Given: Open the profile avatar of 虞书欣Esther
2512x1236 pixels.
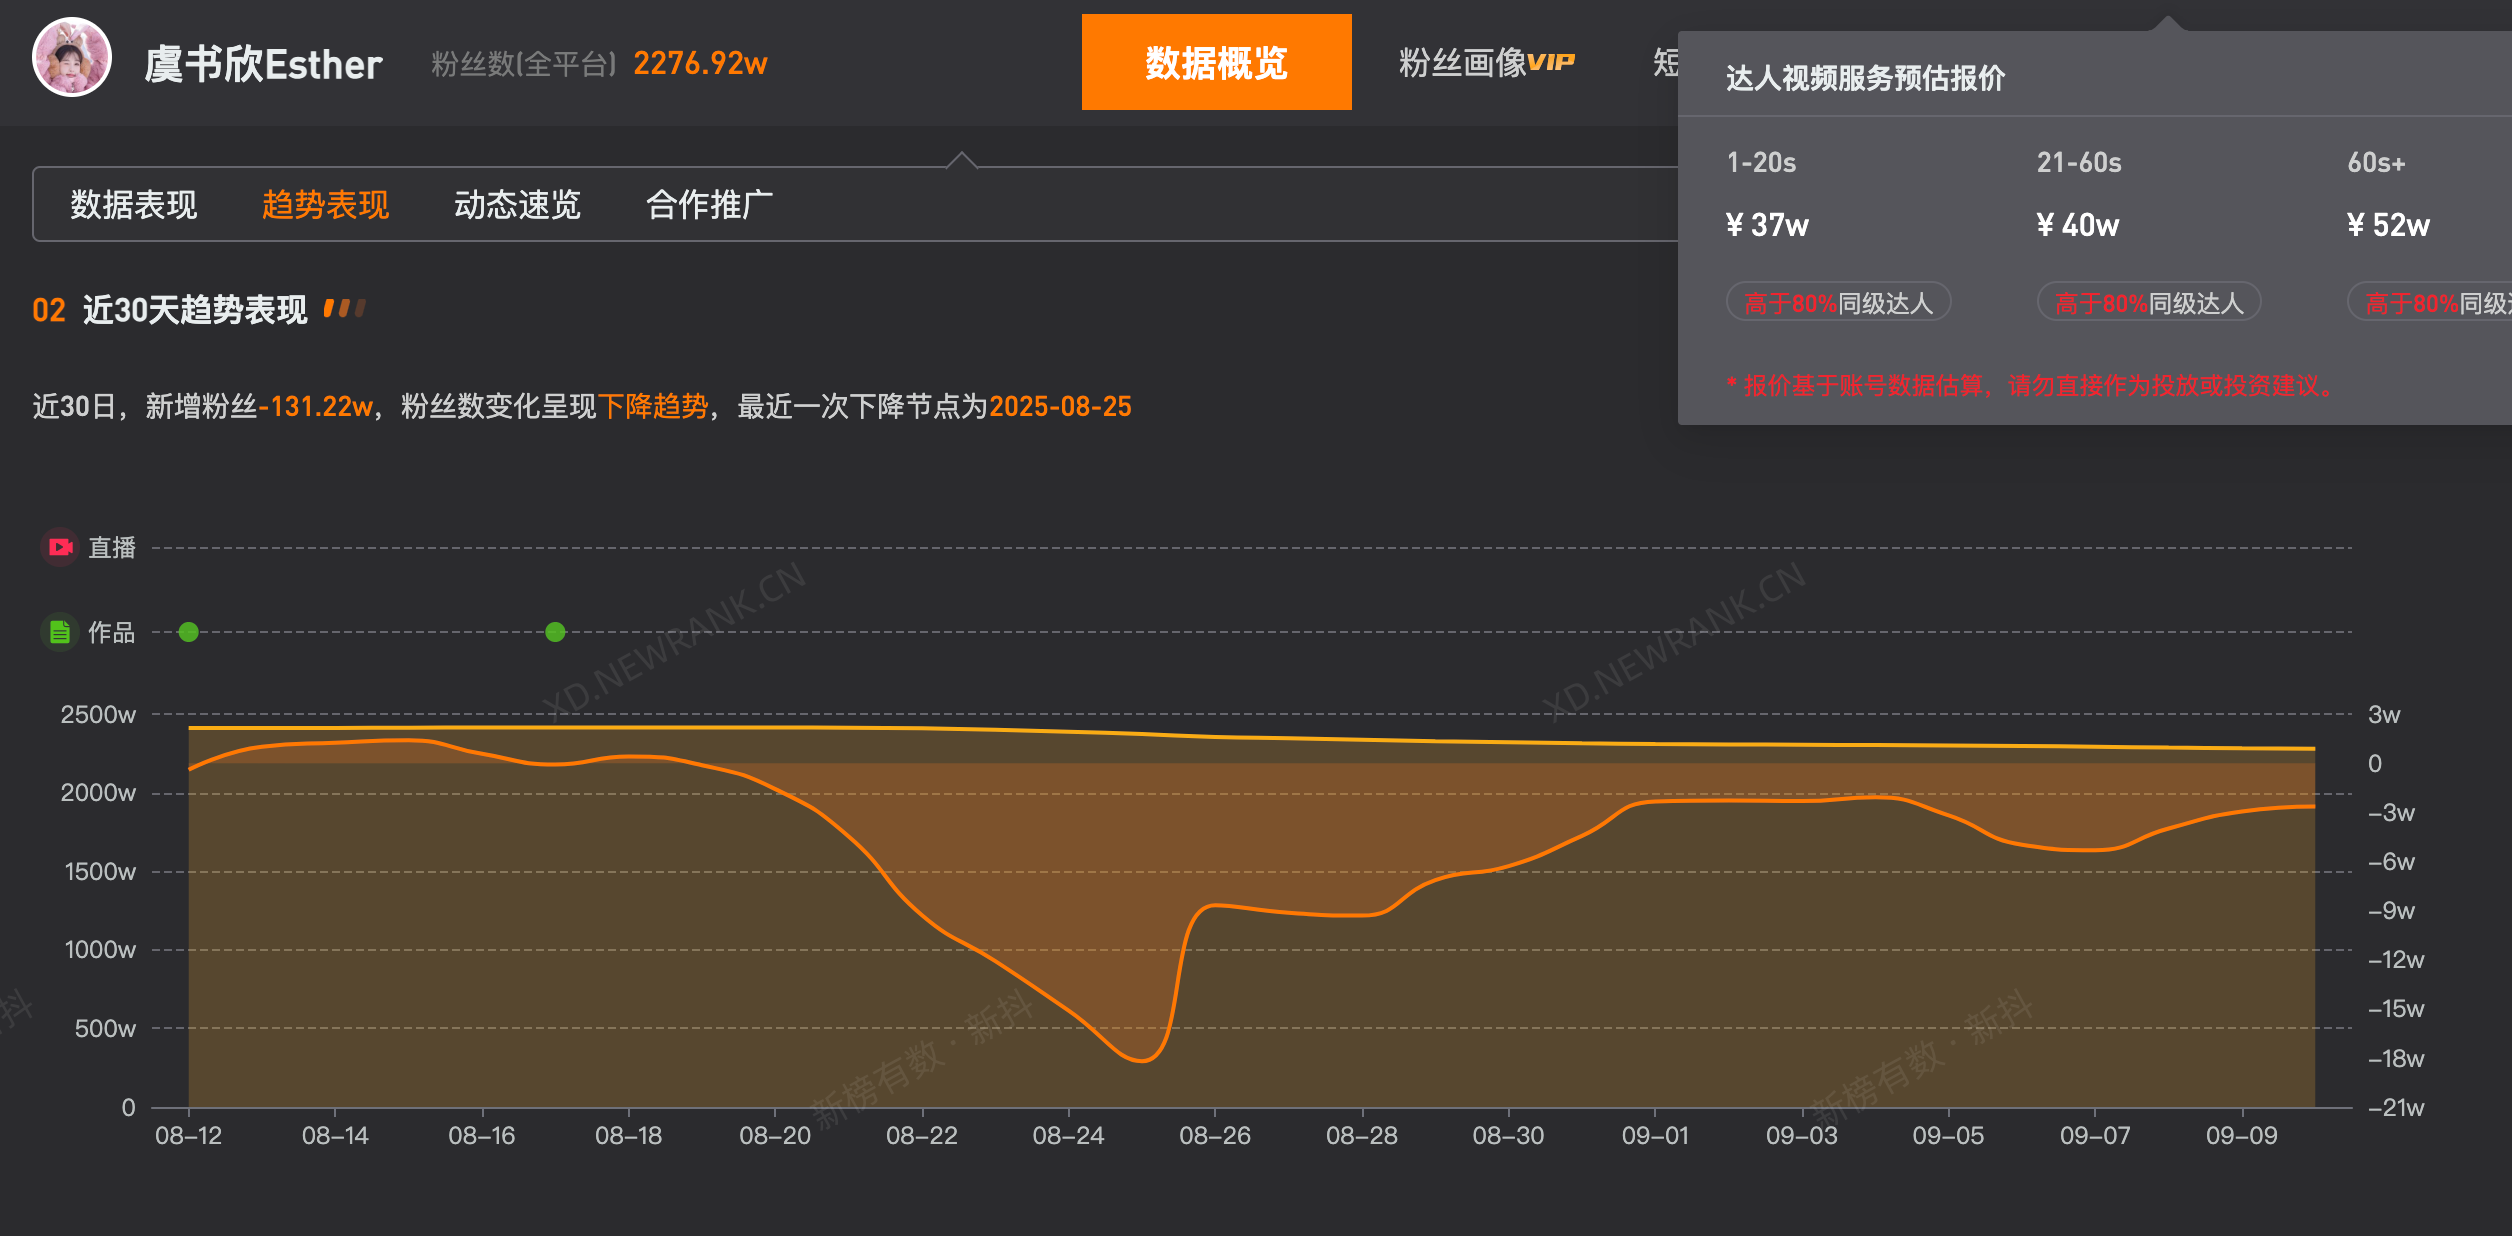Looking at the screenshot, I should coord(73,63).
